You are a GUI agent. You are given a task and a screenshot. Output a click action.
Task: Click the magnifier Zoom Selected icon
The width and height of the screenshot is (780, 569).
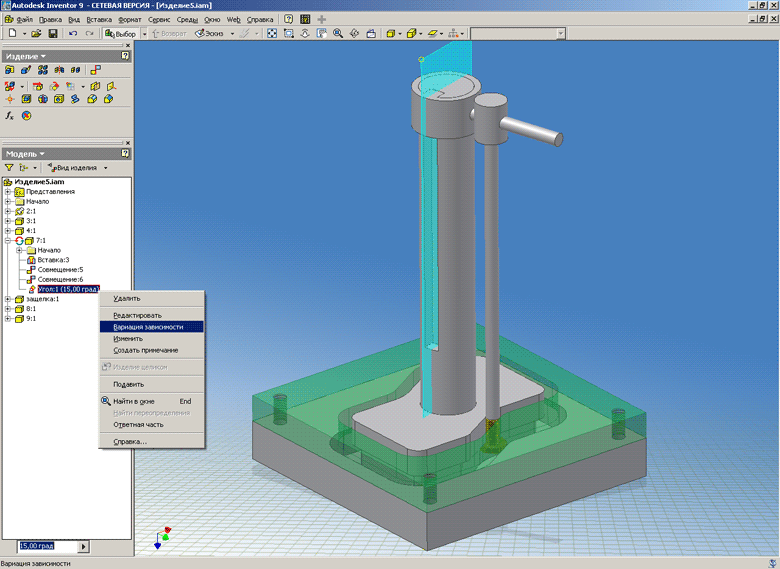click(x=338, y=33)
